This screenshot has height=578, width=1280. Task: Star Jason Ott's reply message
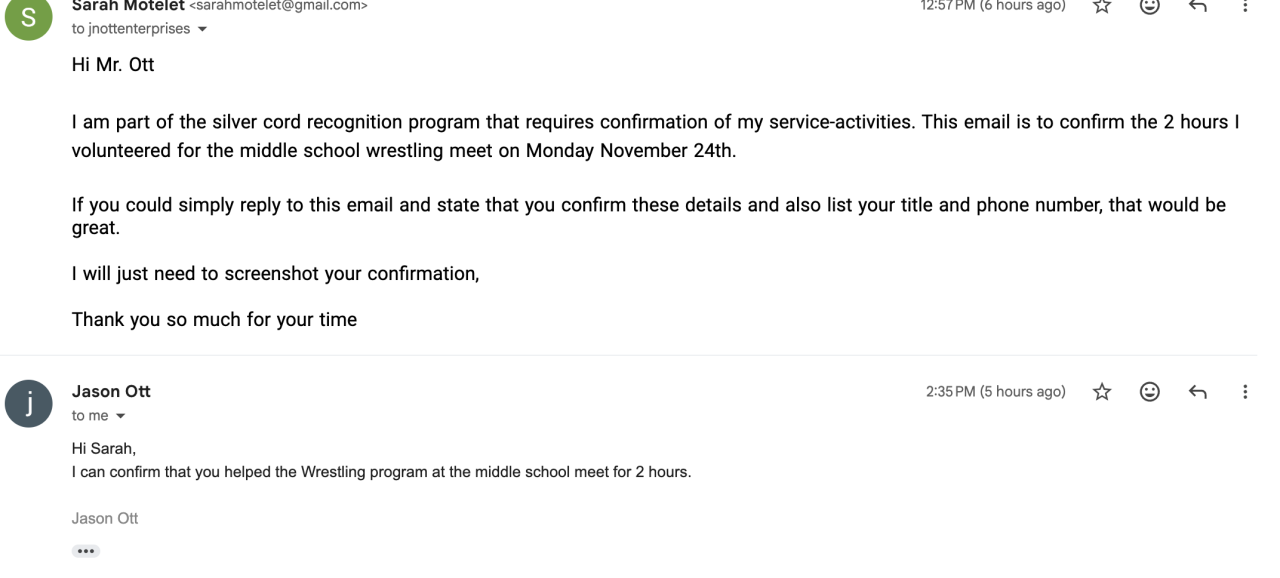click(1103, 392)
